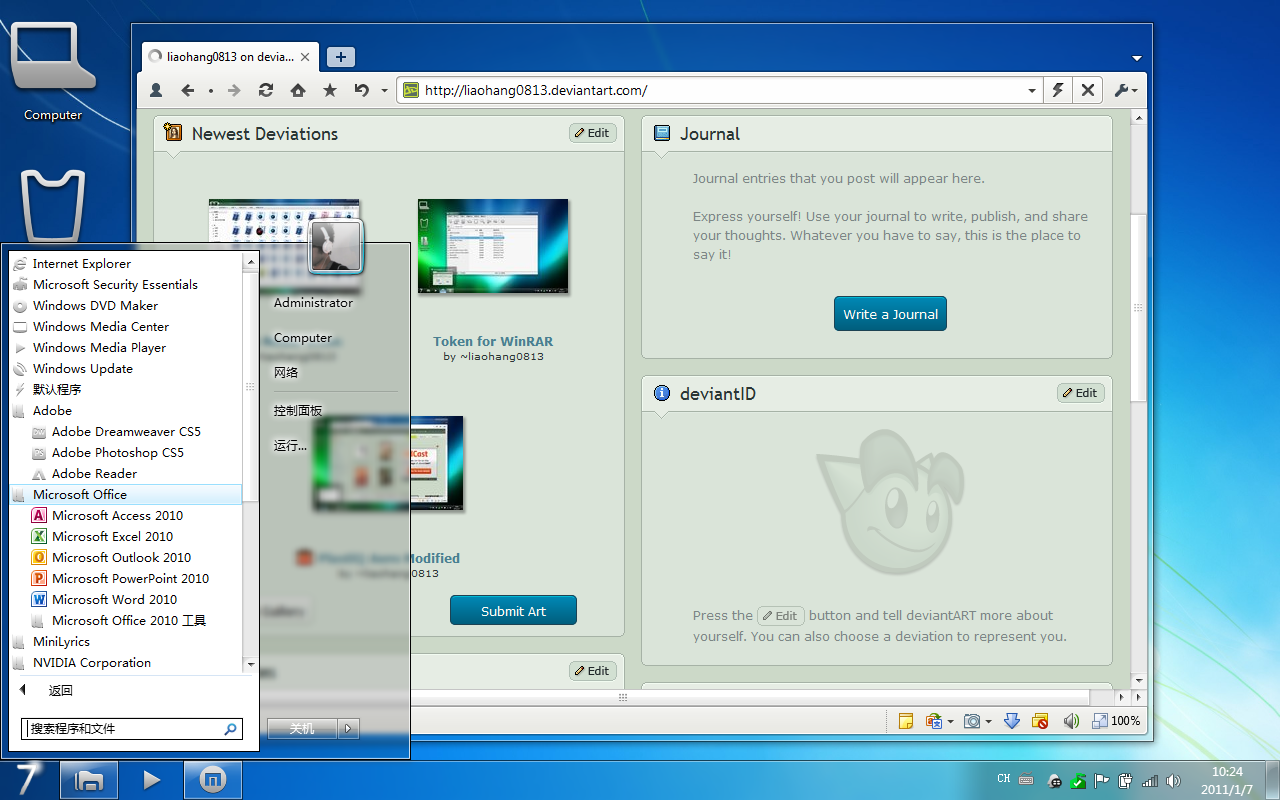The width and height of the screenshot is (1280, 800).
Task: Click the Write a Journal button
Action: point(890,314)
